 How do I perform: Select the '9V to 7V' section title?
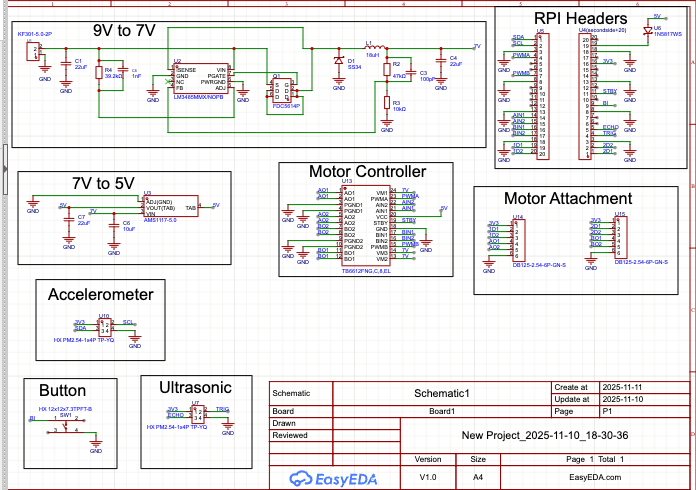pyautogui.click(x=123, y=30)
